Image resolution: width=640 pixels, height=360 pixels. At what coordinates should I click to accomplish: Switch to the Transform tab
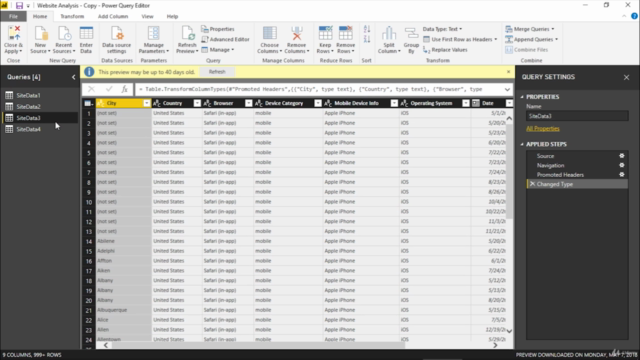click(72, 16)
